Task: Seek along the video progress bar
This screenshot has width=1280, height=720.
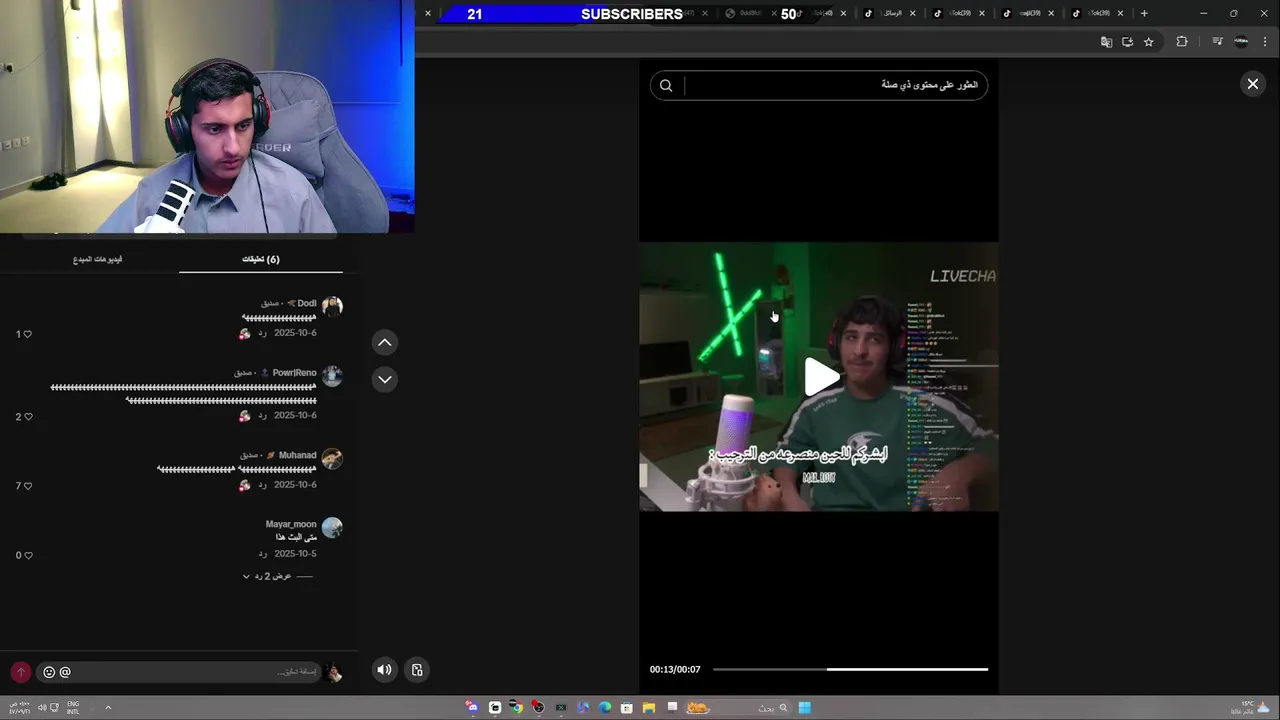Action: click(x=850, y=669)
